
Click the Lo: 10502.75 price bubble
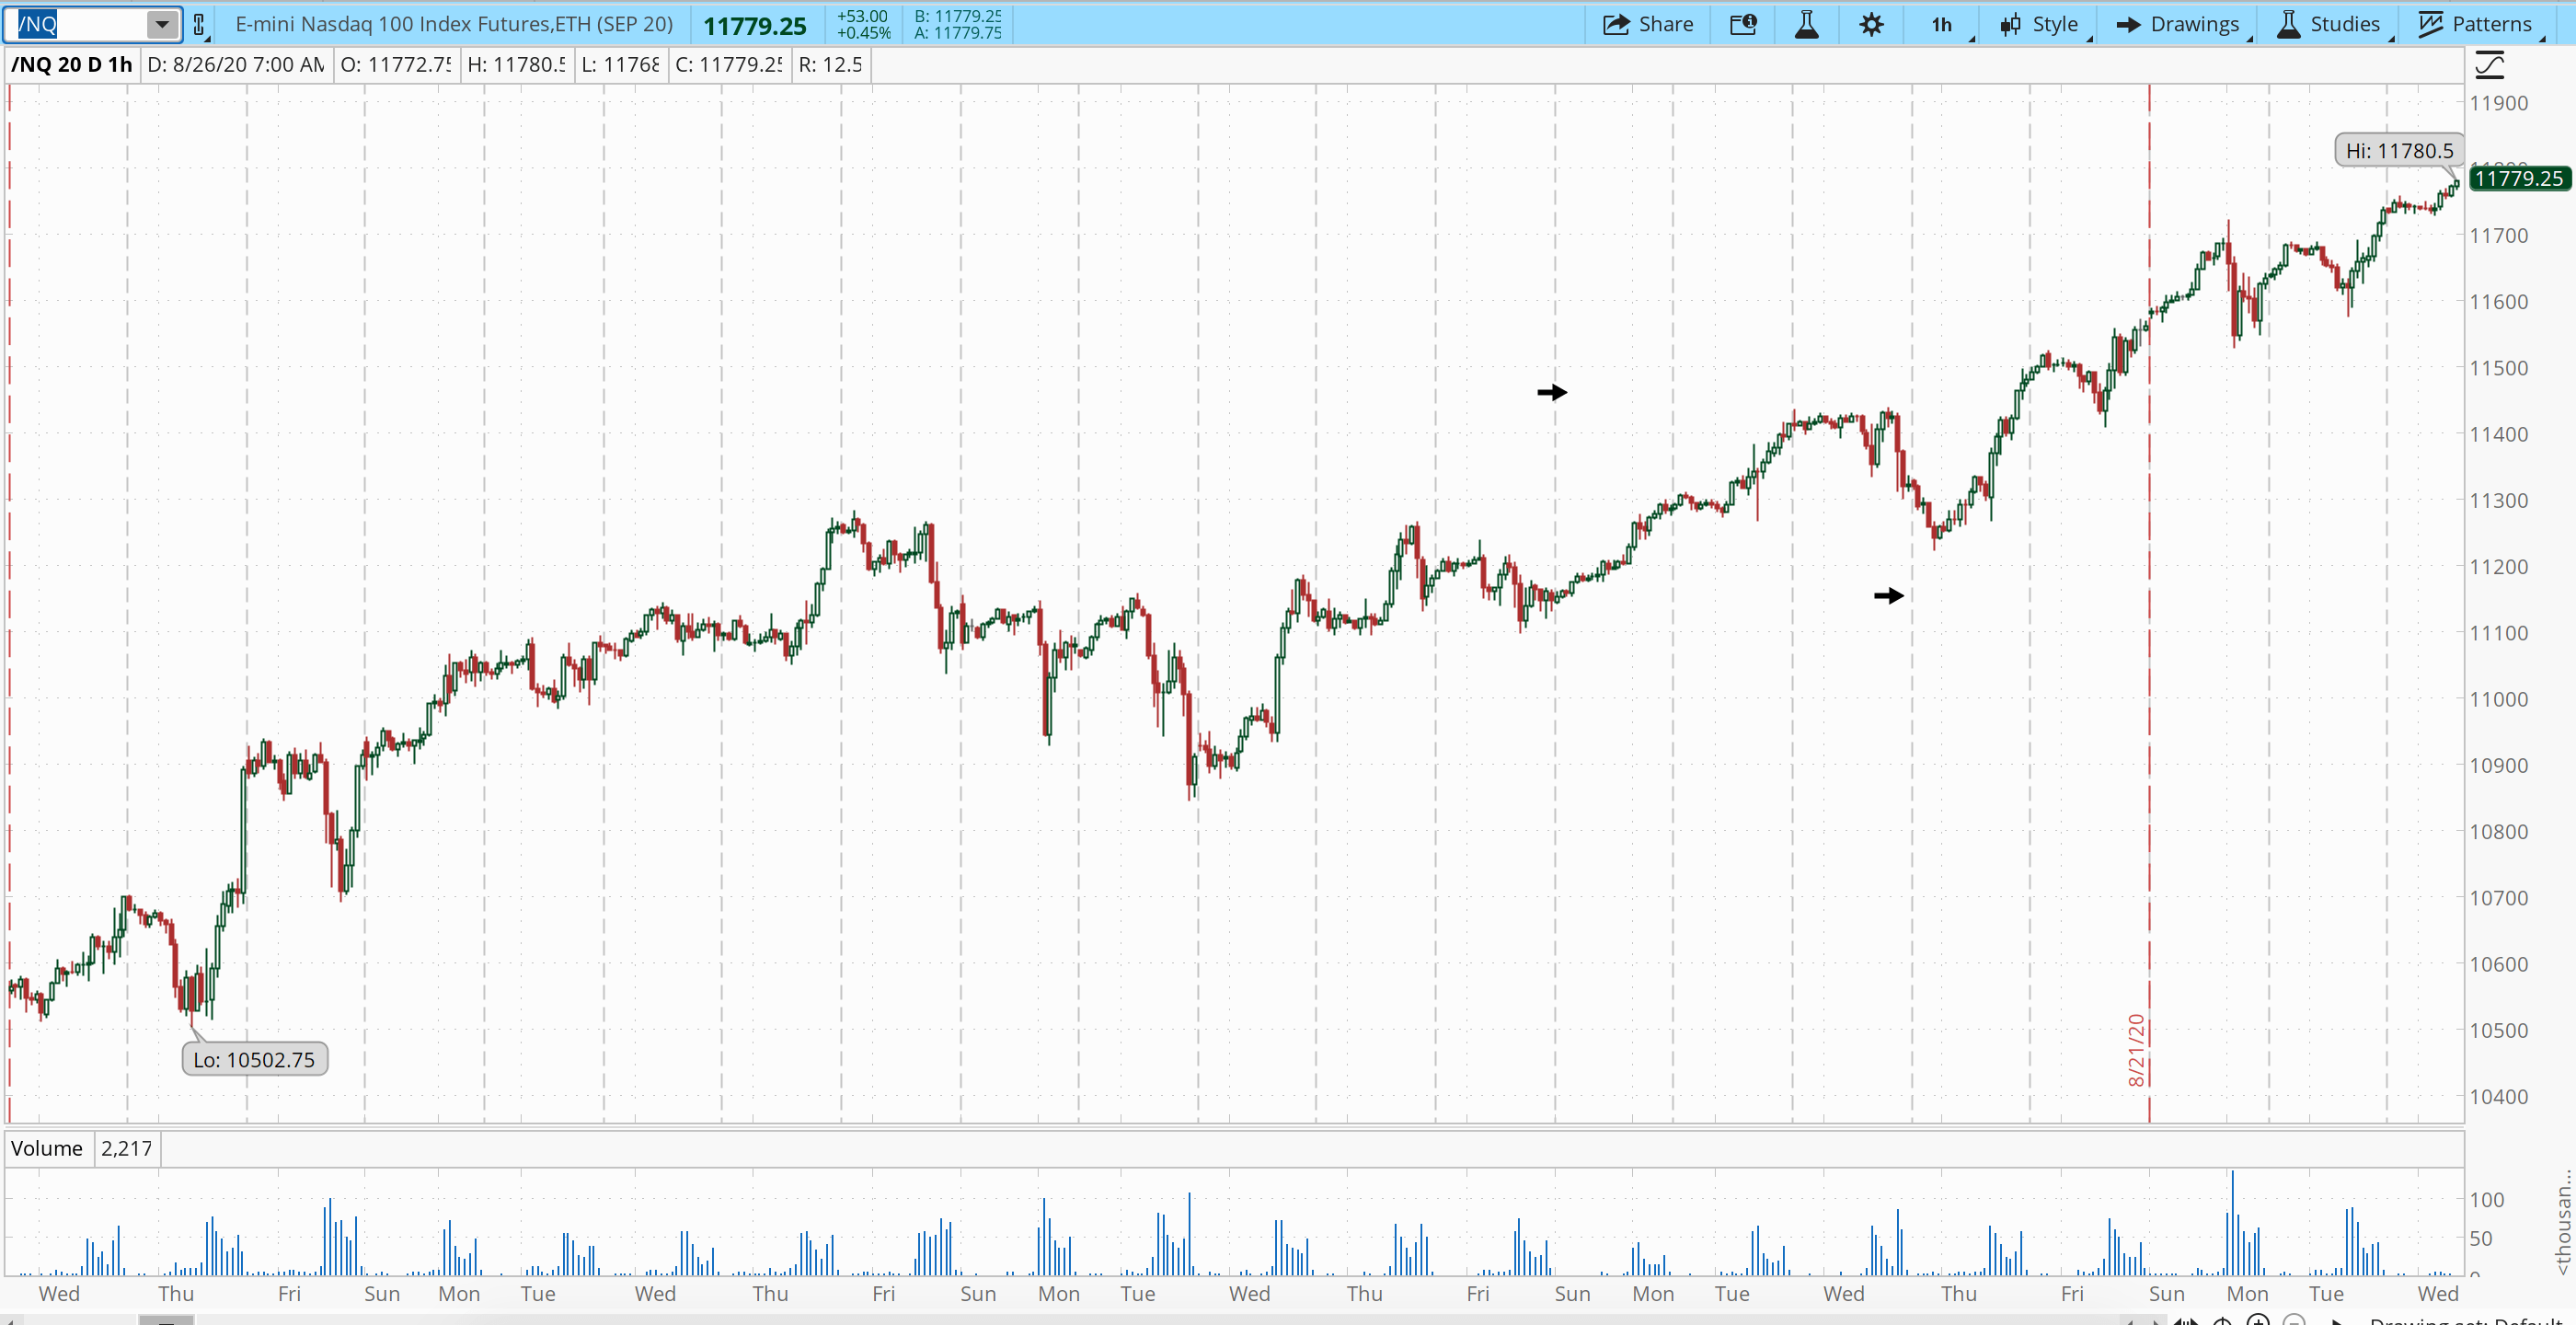(x=254, y=1059)
